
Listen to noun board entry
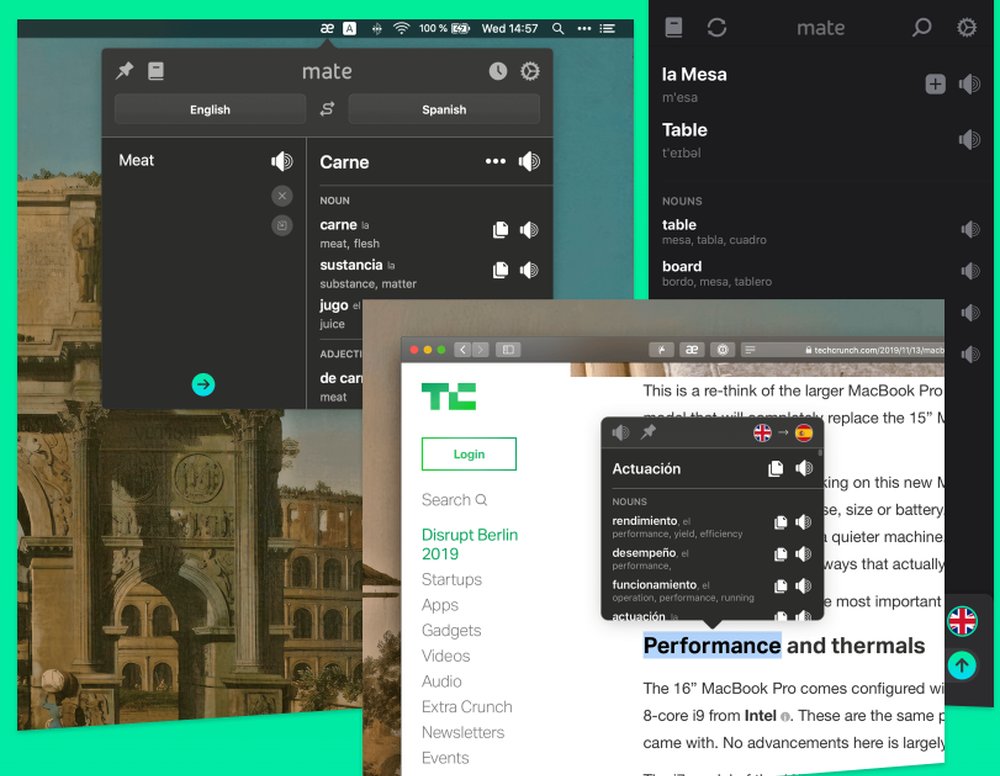[971, 271]
